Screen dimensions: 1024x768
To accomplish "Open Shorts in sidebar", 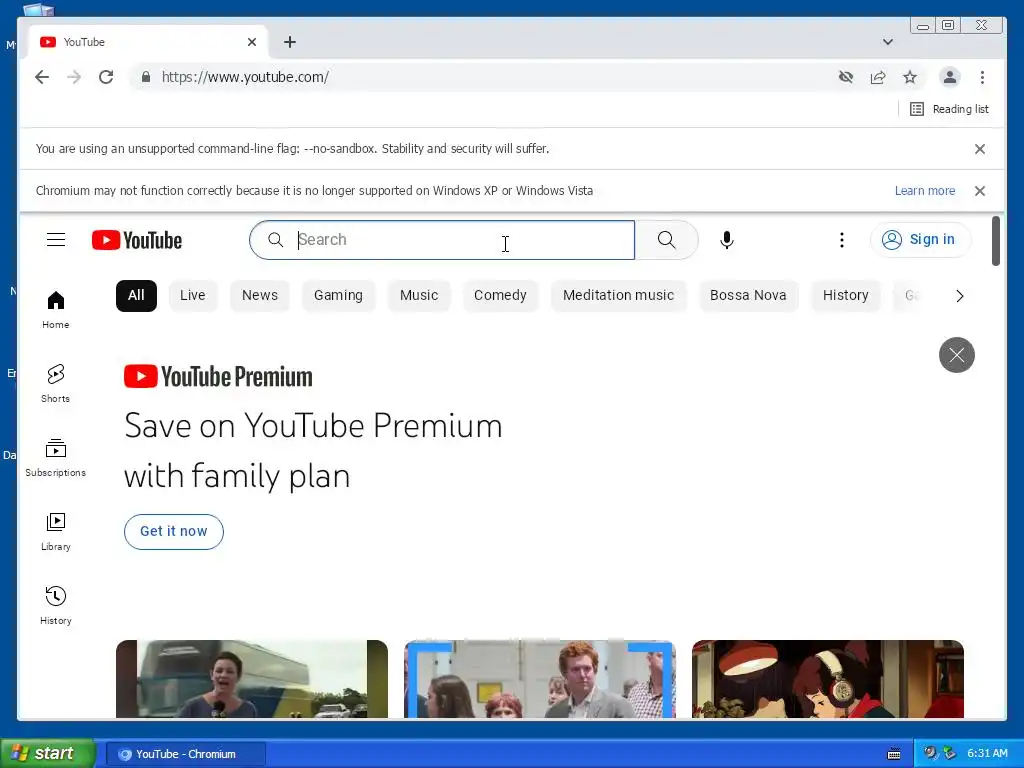I will pyautogui.click(x=56, y=384).
